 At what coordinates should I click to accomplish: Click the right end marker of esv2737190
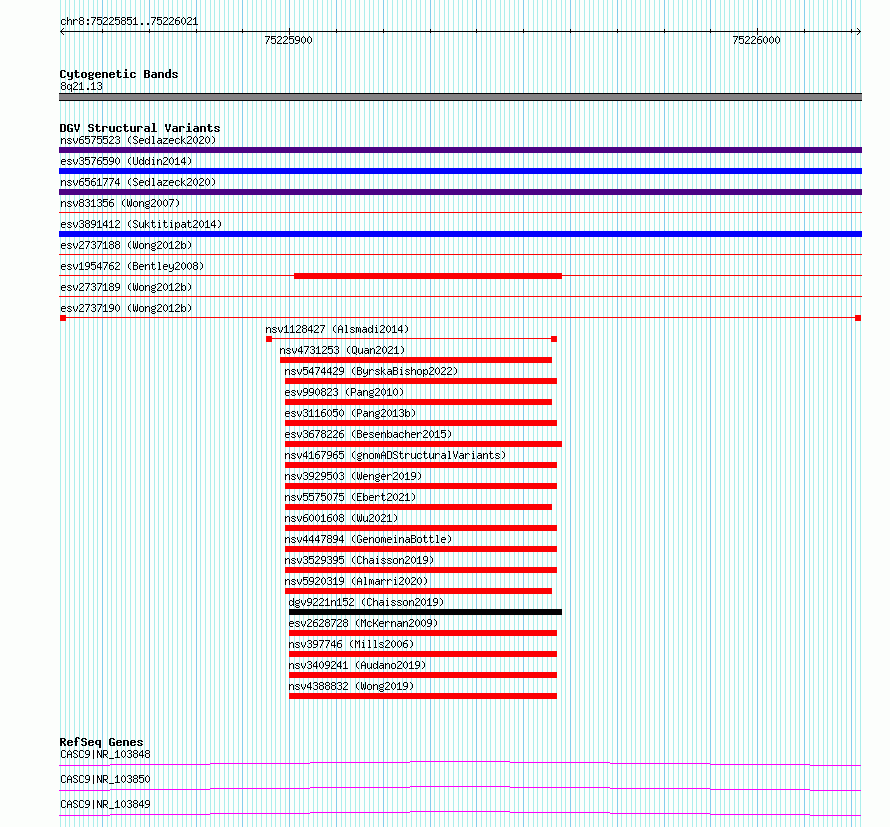tap(858, 318)
